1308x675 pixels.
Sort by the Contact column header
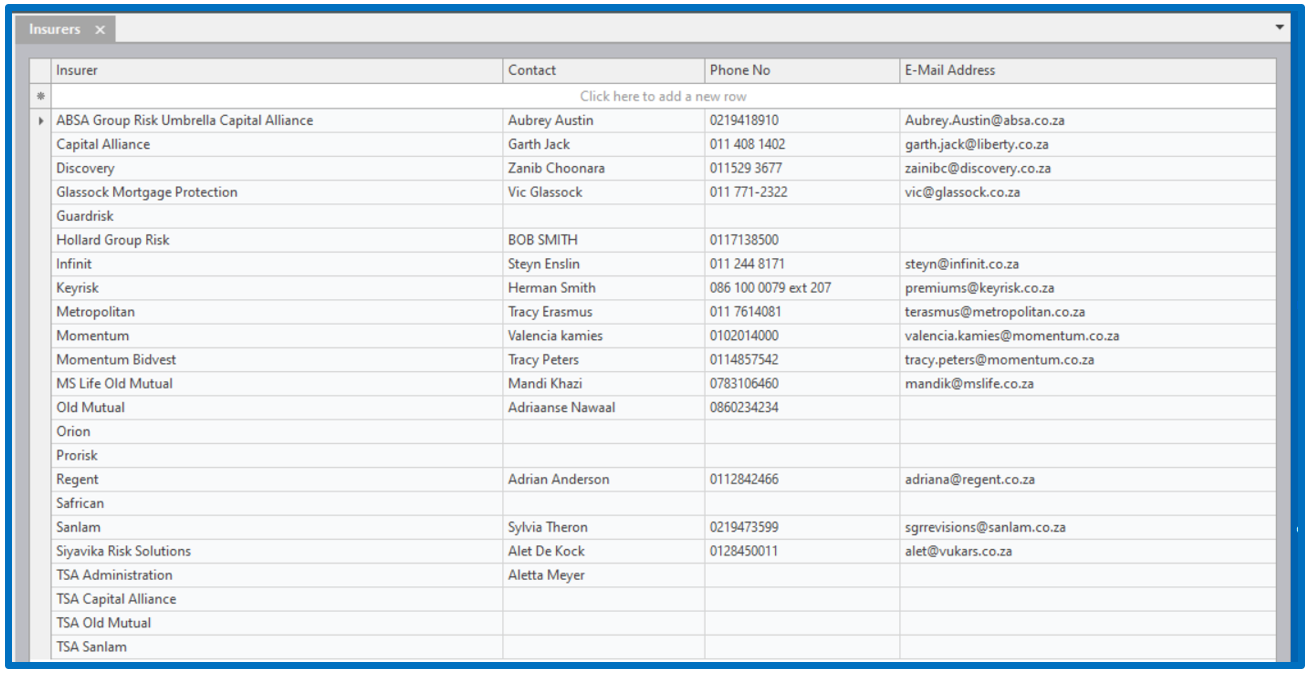(x=604, y=70)
